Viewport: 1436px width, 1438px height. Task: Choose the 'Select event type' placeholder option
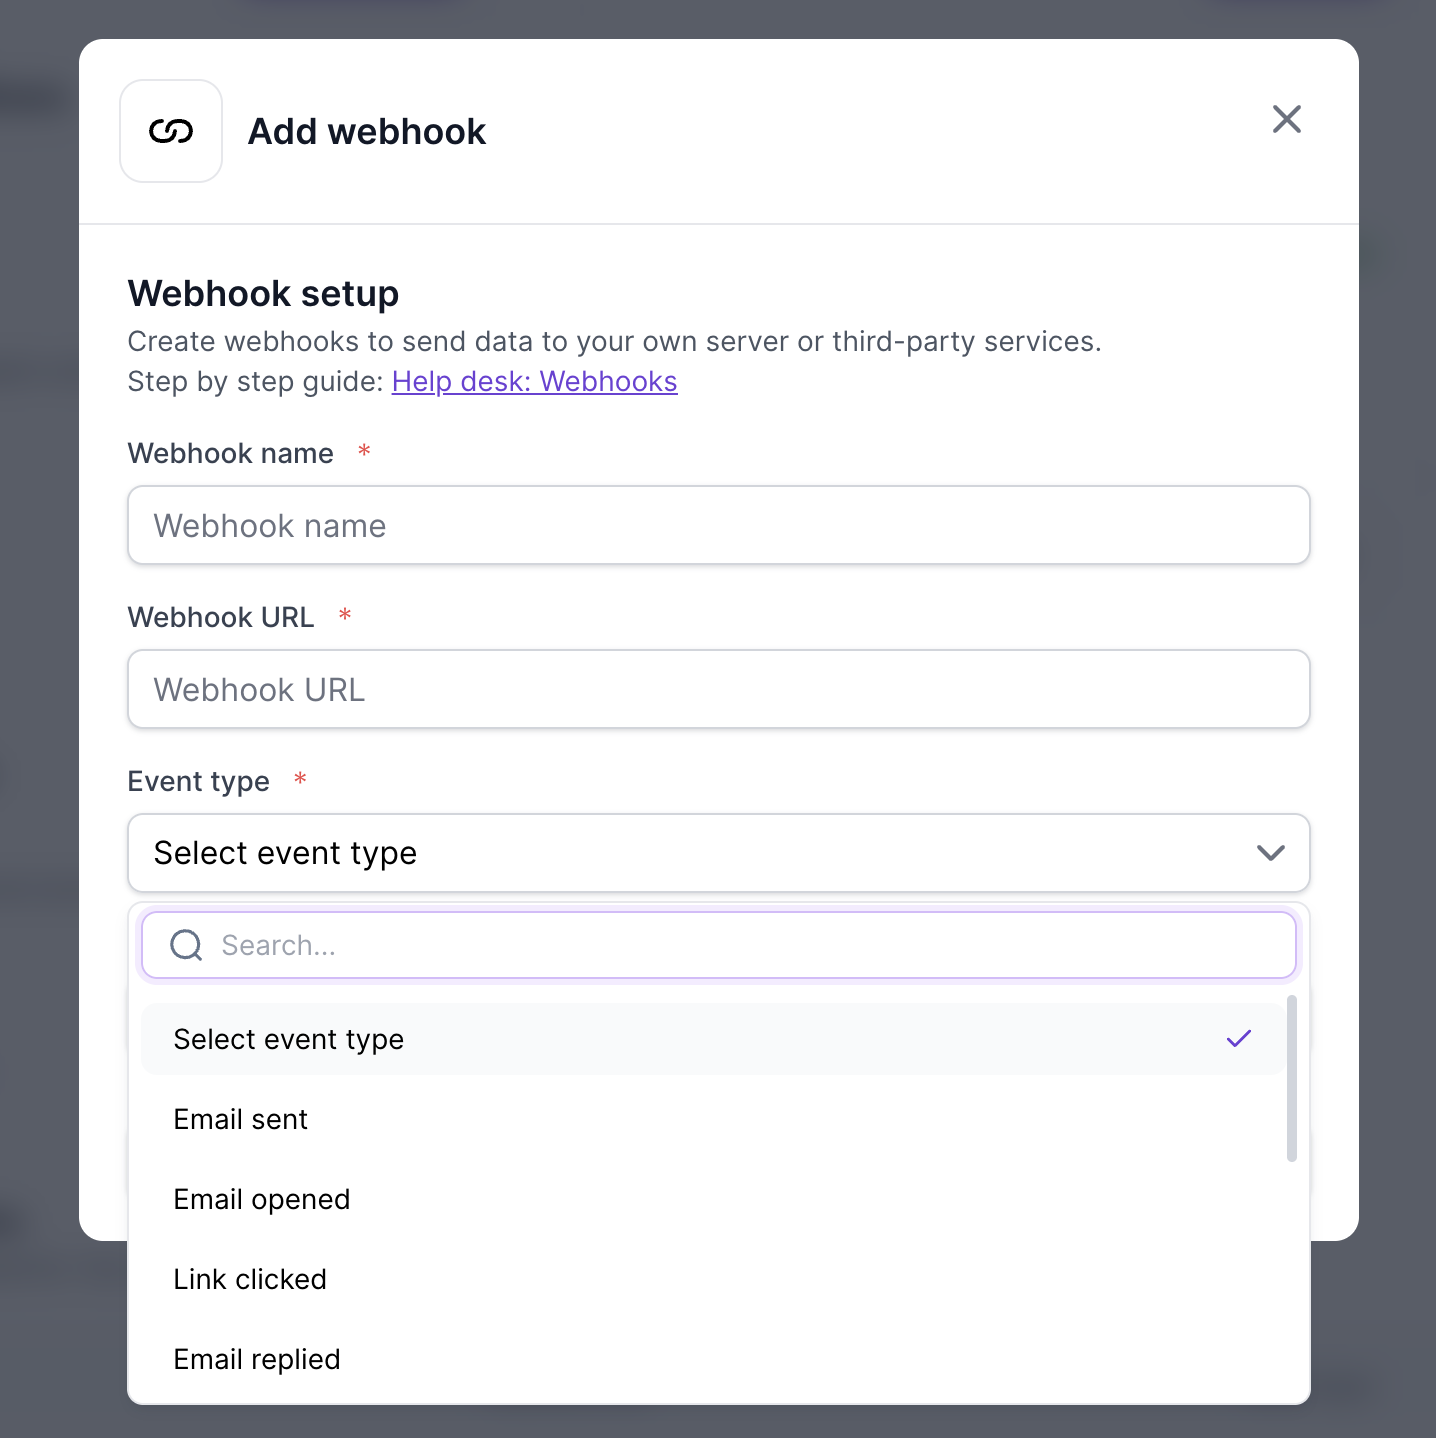click(x=289, y=1040)
